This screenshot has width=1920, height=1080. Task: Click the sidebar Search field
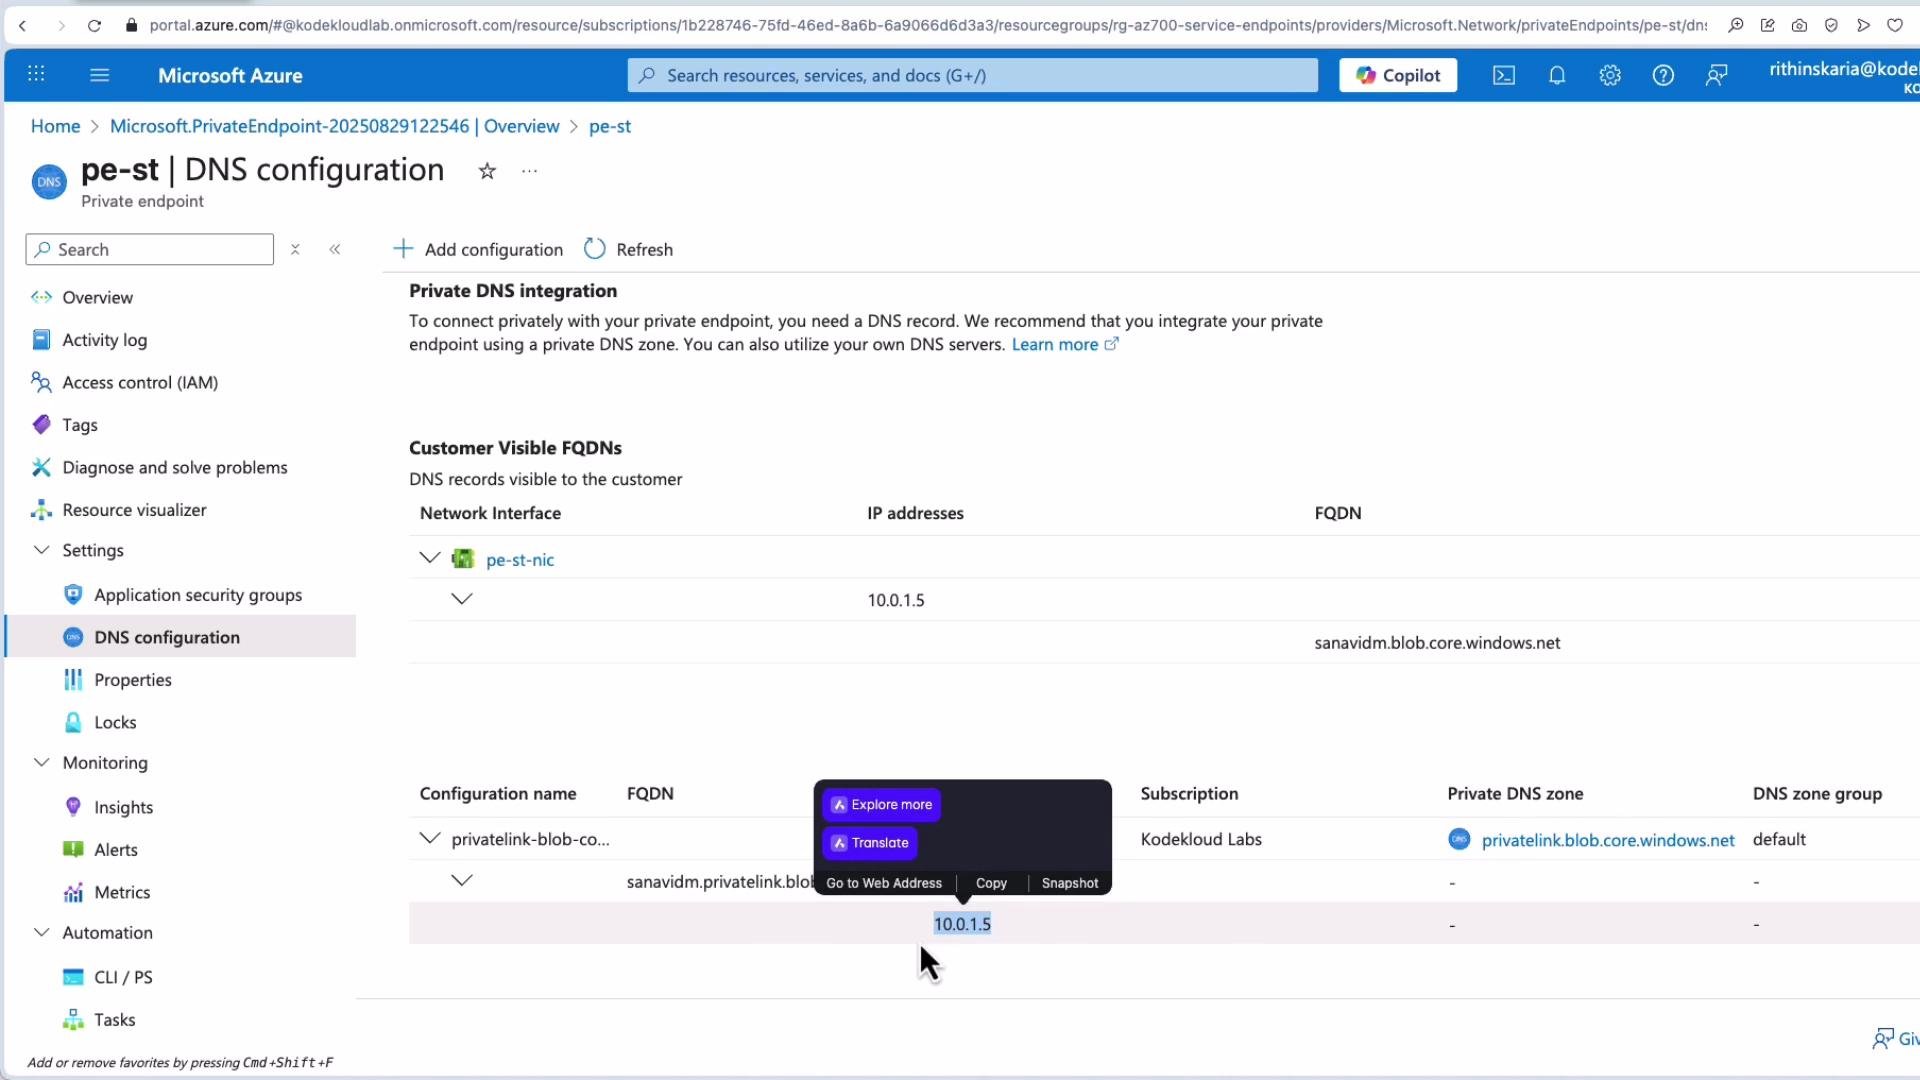[x=149, y=249]
